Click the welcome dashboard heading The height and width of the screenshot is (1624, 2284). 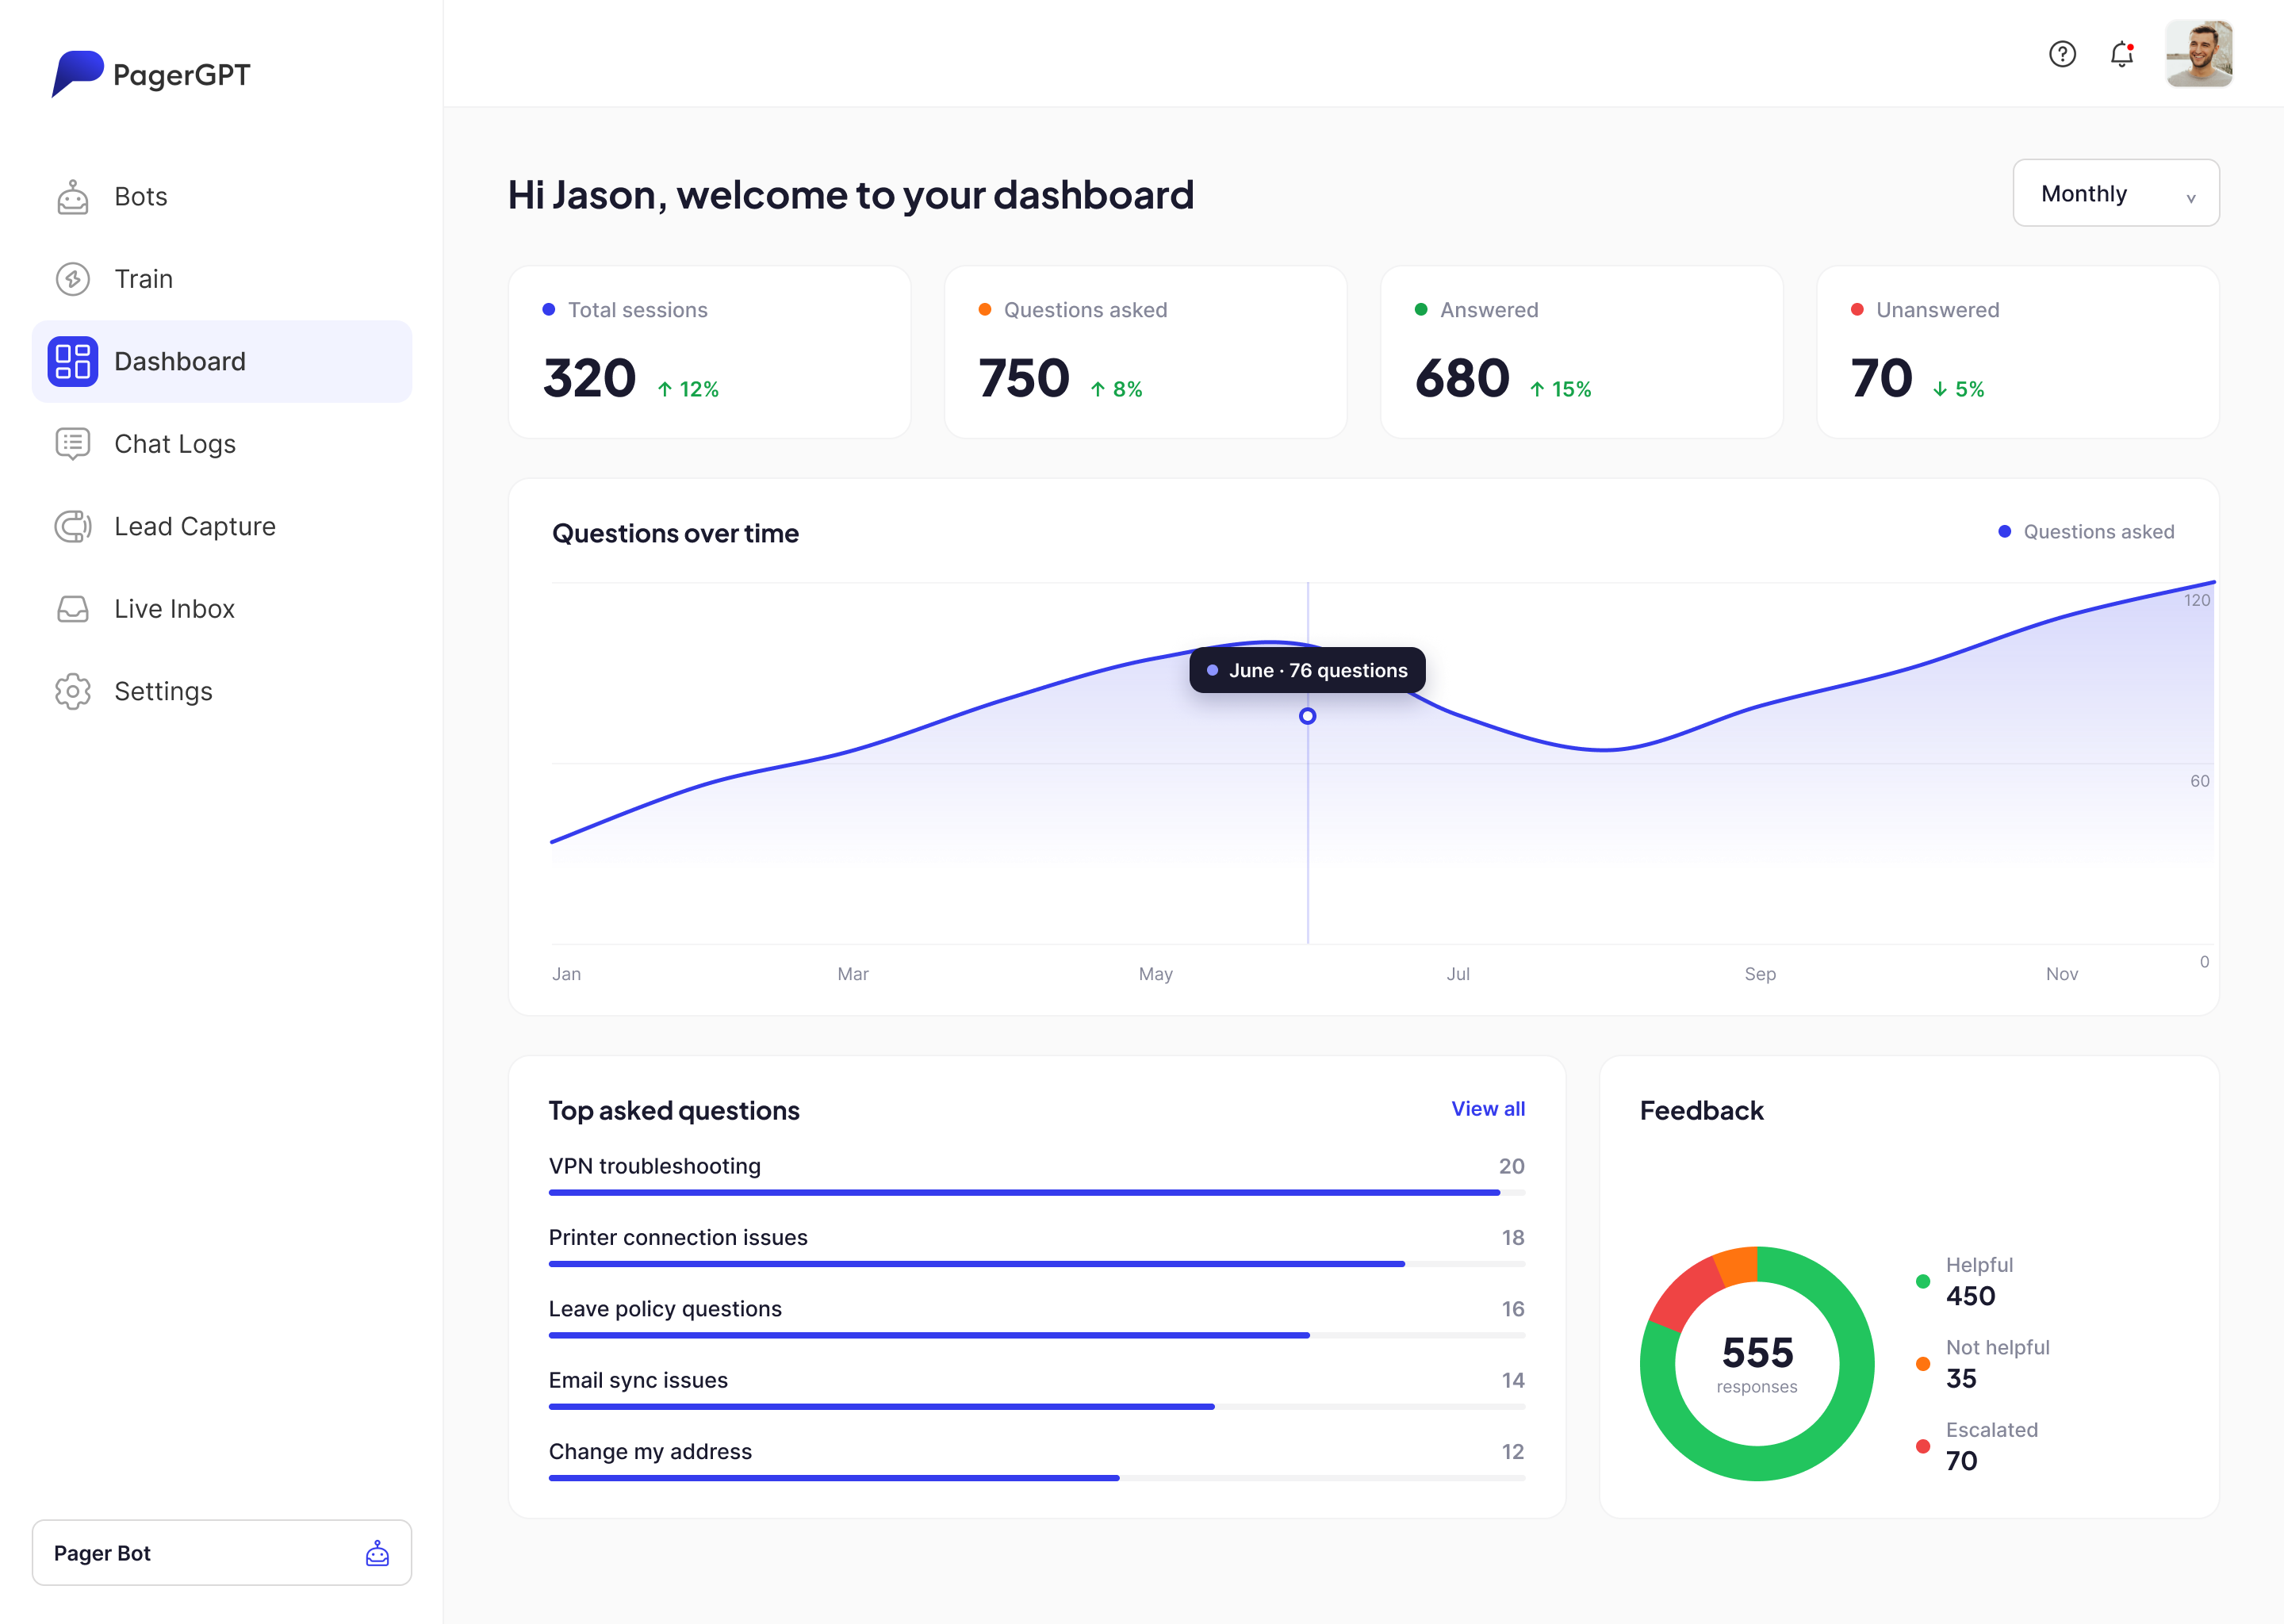click(851, 195)
